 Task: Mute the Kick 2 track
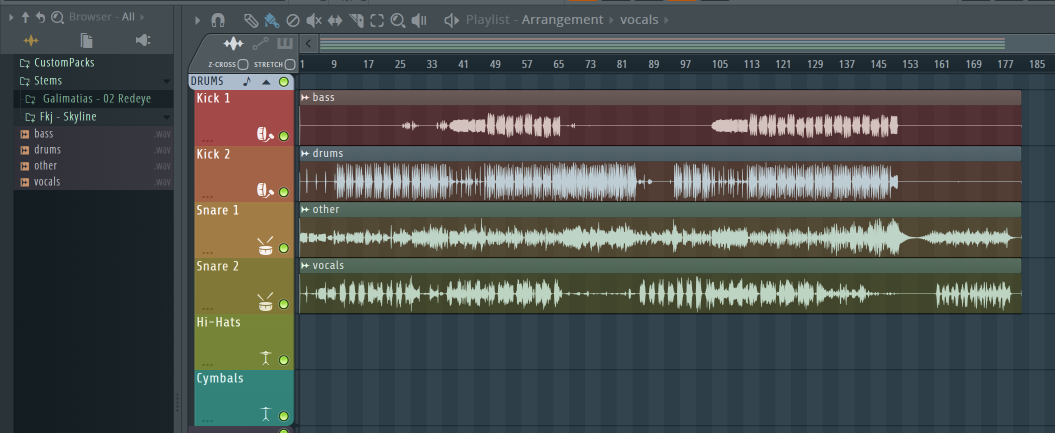[x=283, y=192]
